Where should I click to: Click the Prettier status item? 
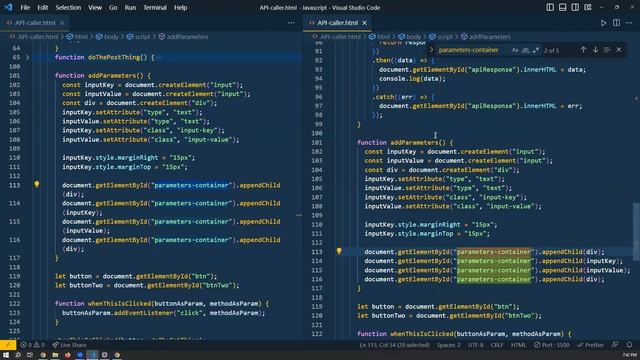[590, 345]
